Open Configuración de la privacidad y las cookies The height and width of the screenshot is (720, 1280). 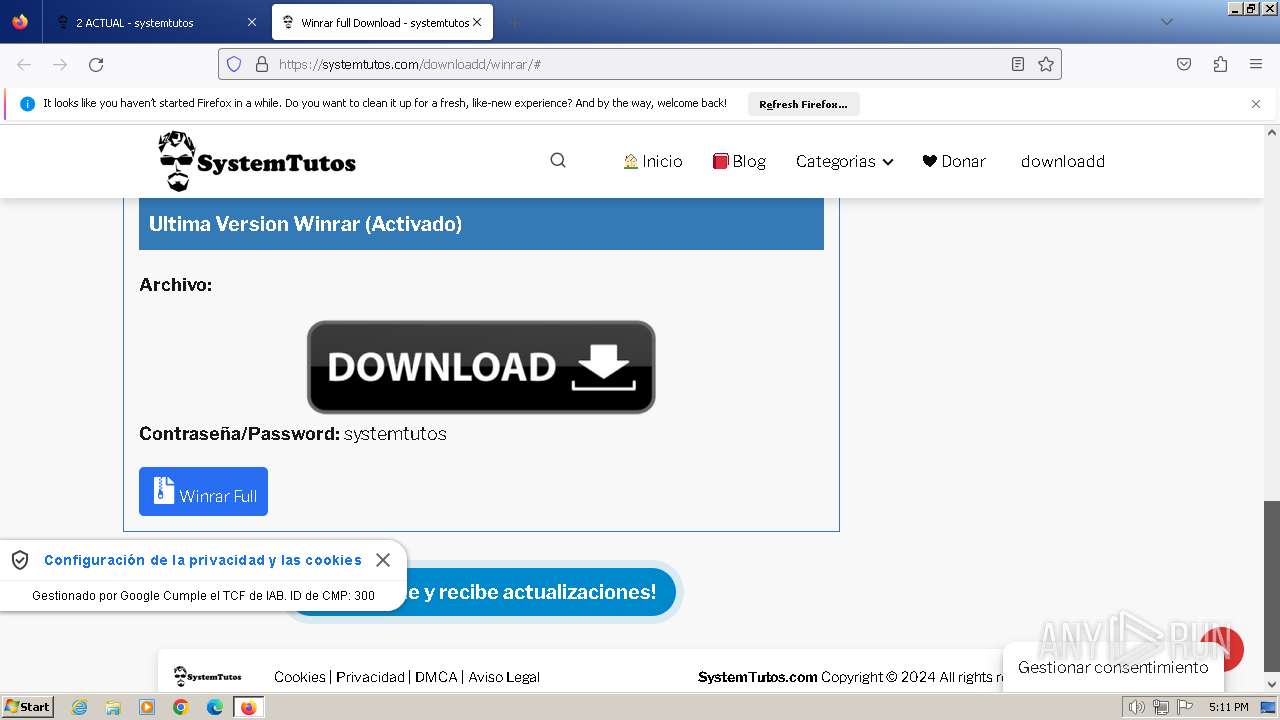[203, 560]
